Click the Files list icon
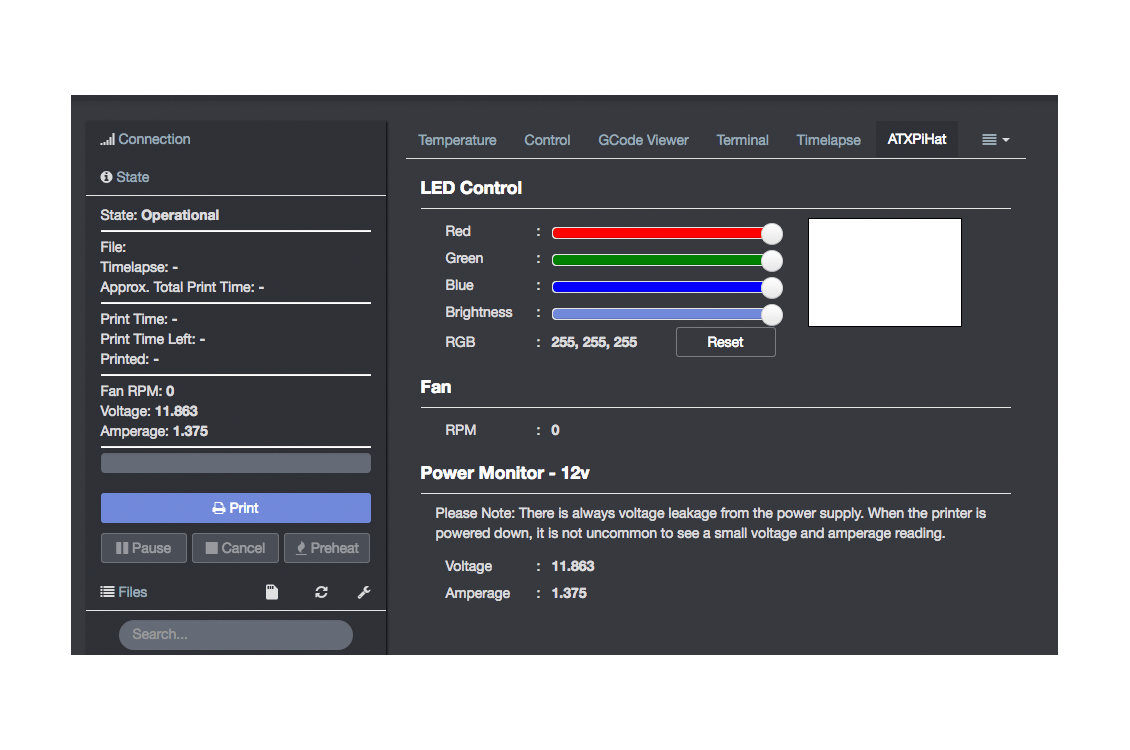1130x750 pixels. pyautogui.click(x=107, y=592)
